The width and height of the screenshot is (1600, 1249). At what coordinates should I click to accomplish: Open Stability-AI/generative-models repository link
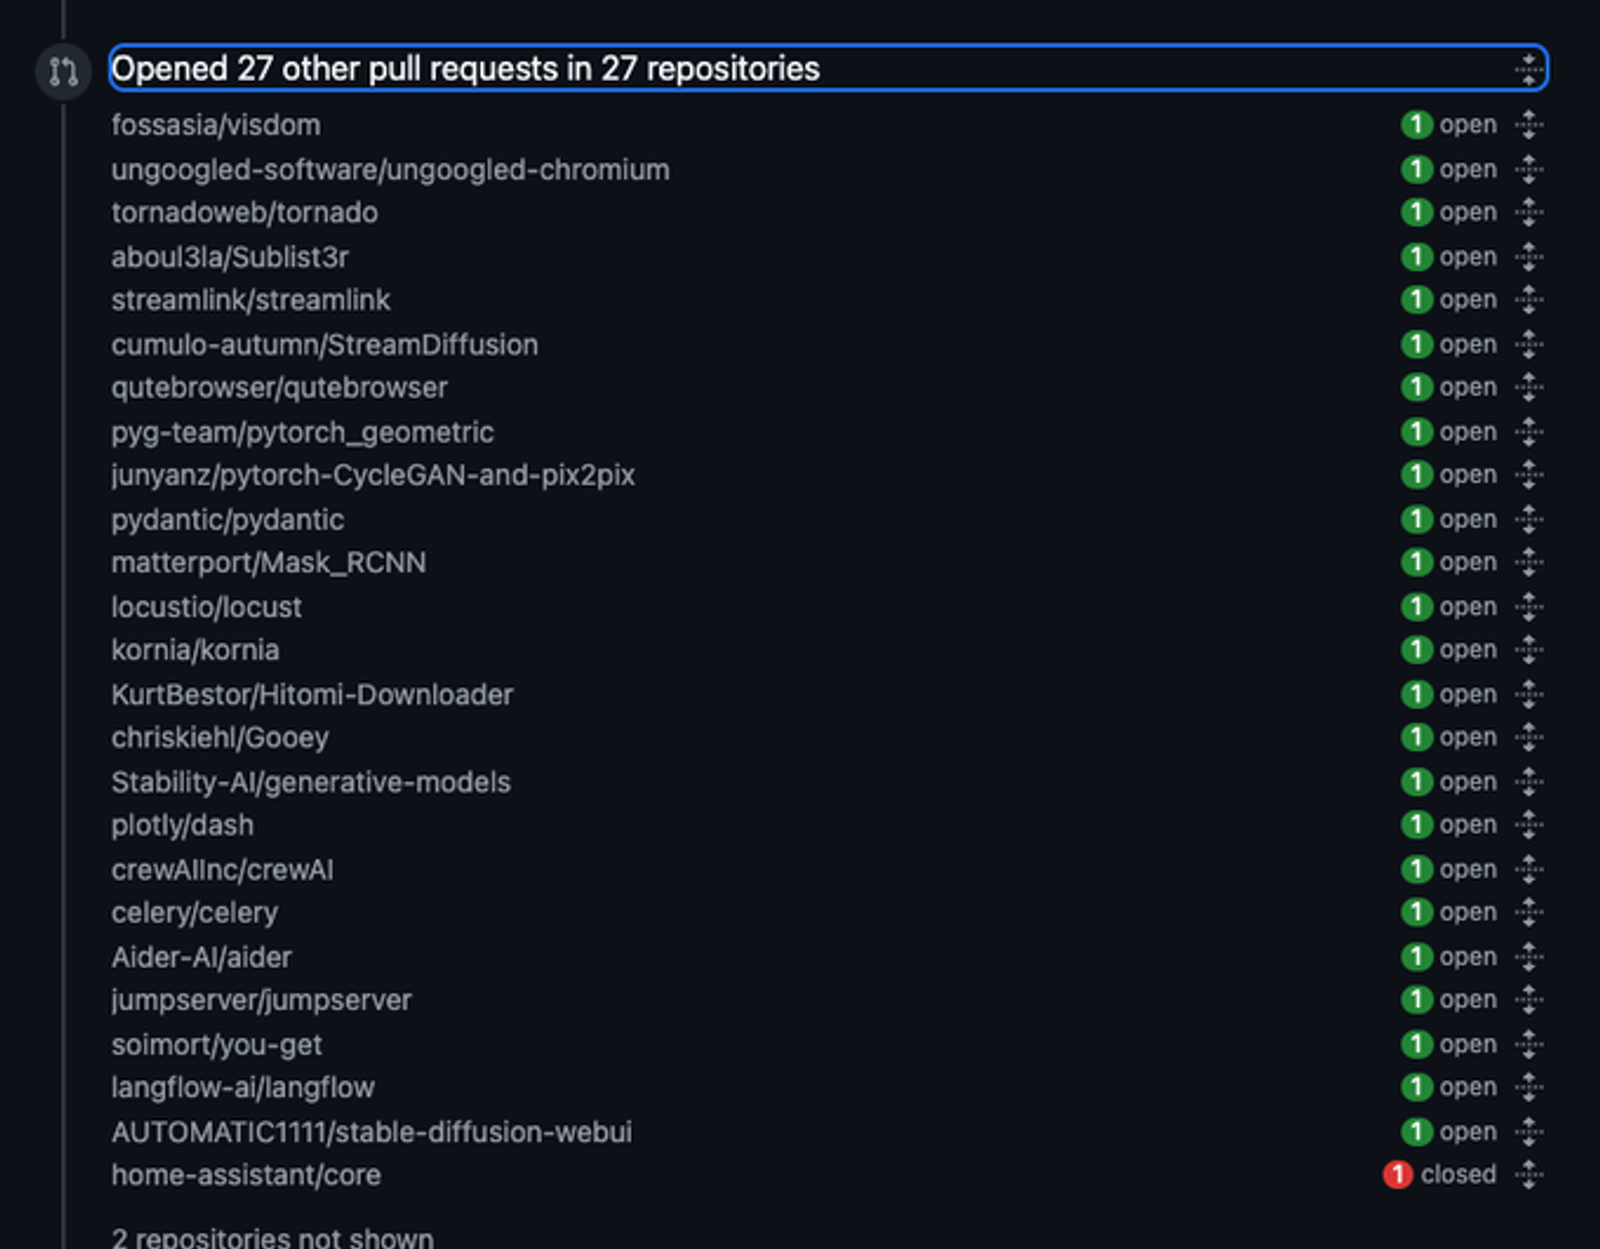point(311,782)
